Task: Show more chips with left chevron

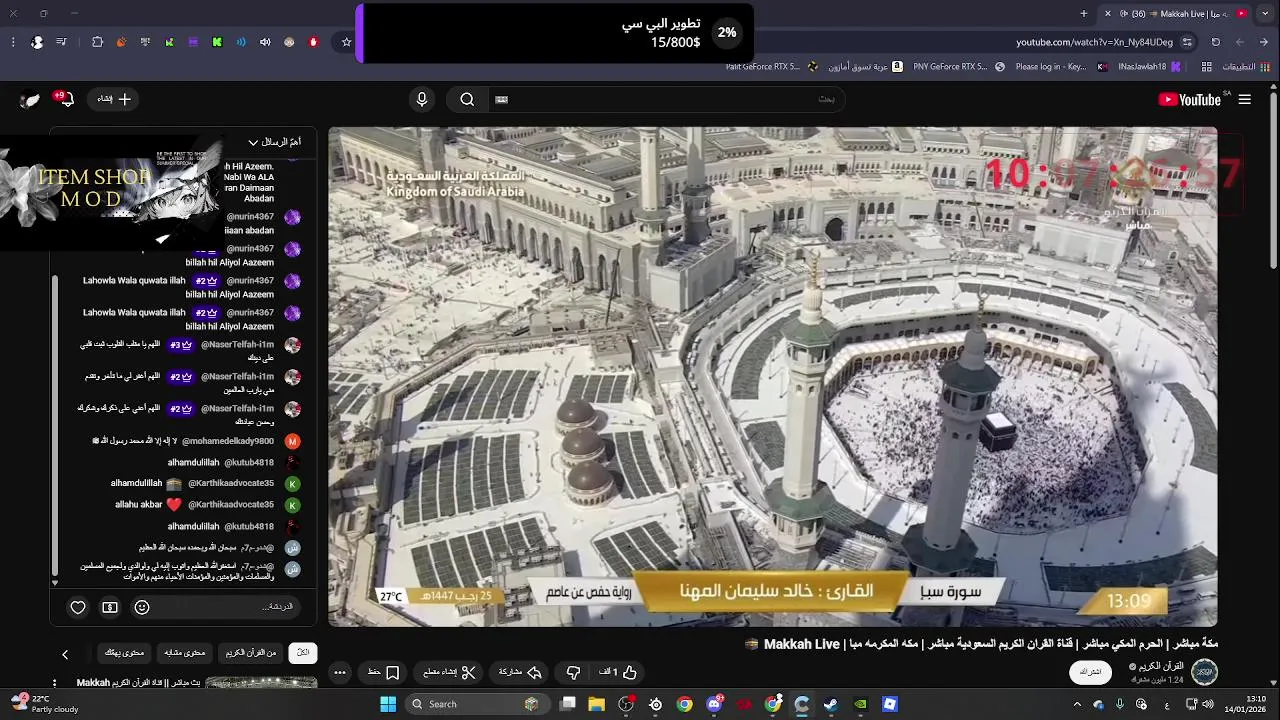Action: (65, 654)
